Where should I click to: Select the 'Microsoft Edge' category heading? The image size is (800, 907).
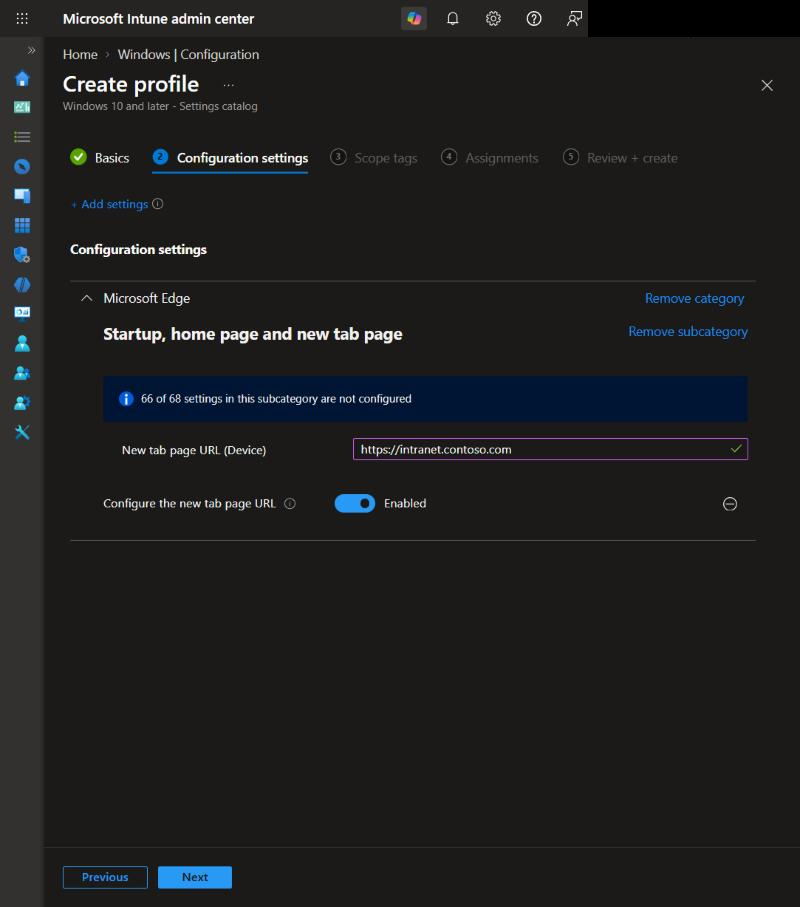point(146,298)
